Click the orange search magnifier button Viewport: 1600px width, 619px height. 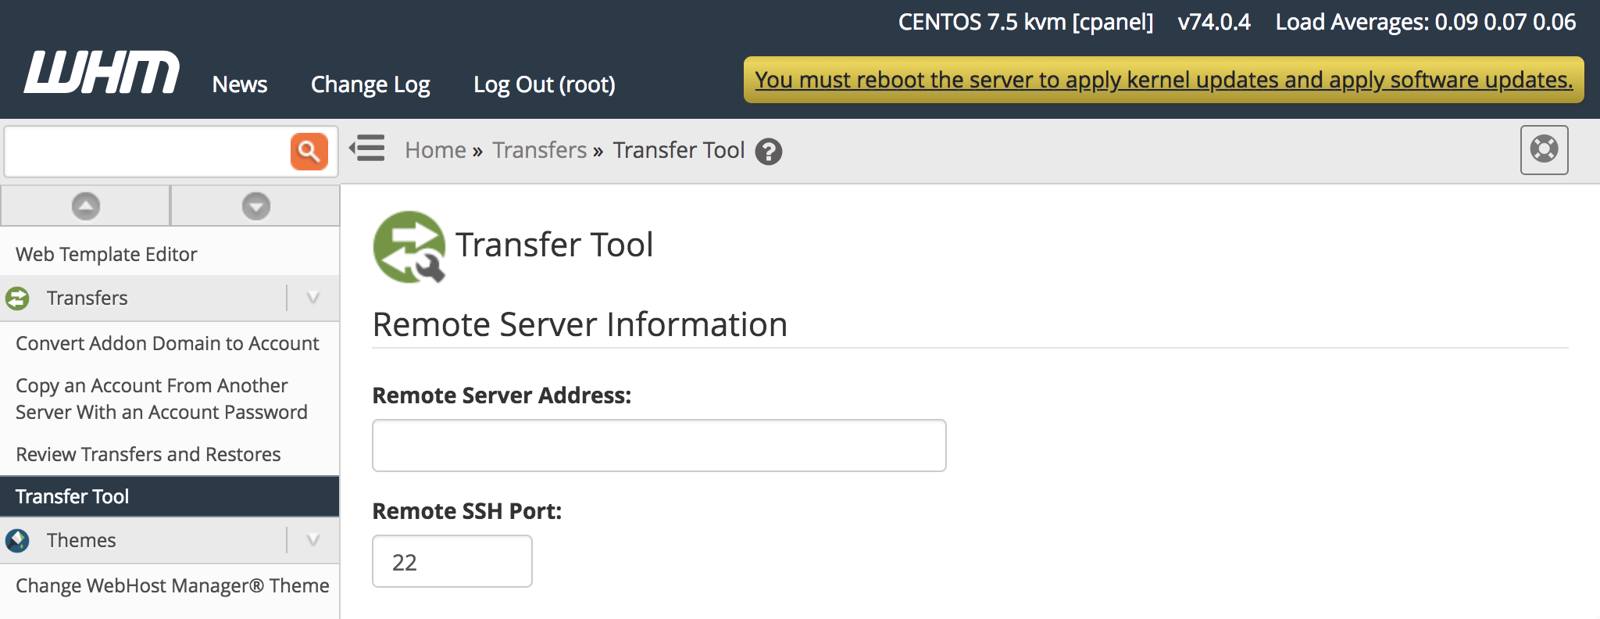point(309,151)
